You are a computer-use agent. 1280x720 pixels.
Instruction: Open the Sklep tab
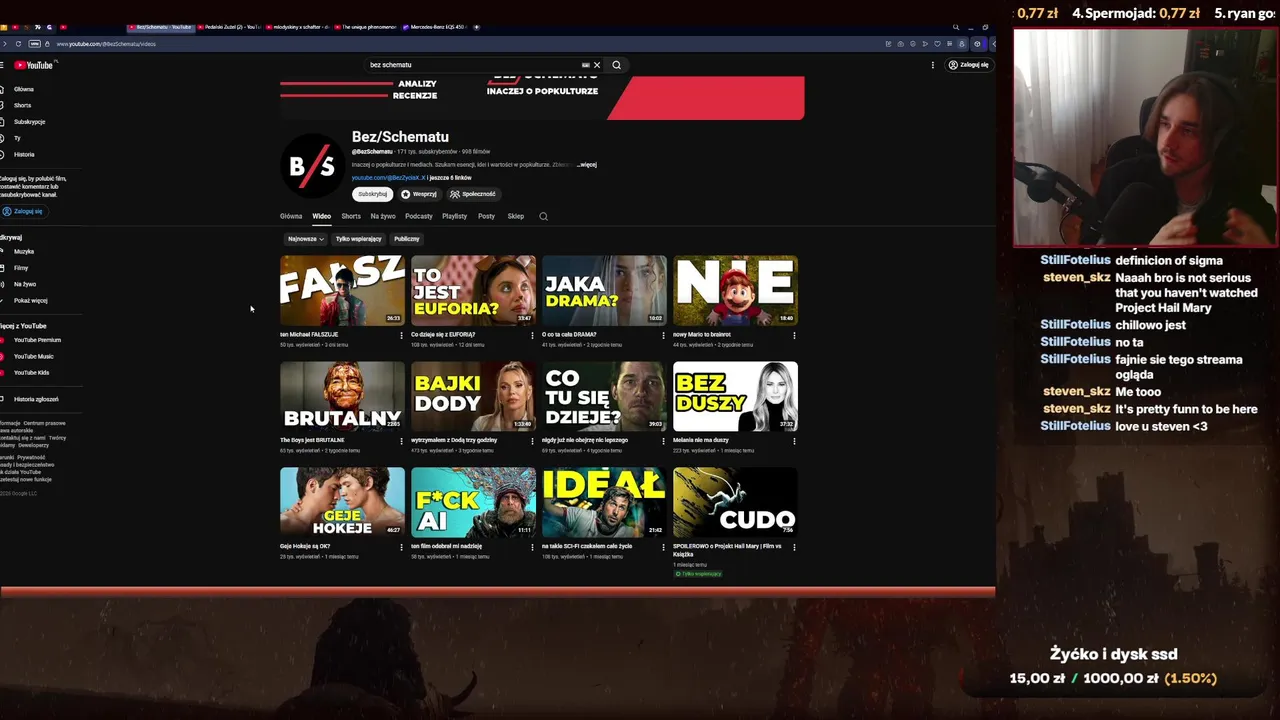click(515, 216)
